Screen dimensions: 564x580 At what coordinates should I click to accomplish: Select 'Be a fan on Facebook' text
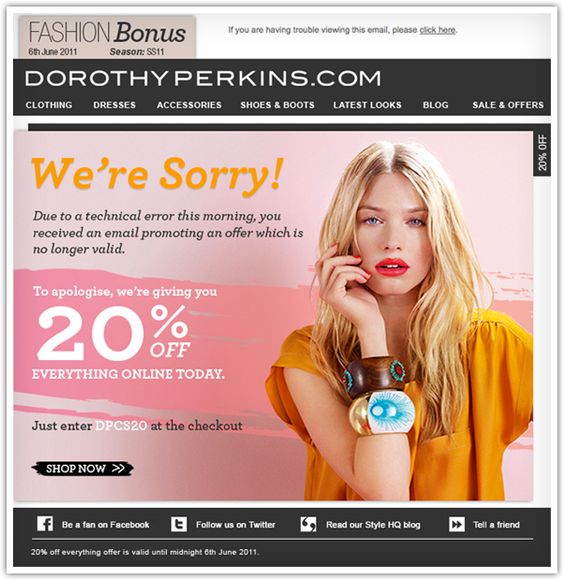tap(105, 525)
